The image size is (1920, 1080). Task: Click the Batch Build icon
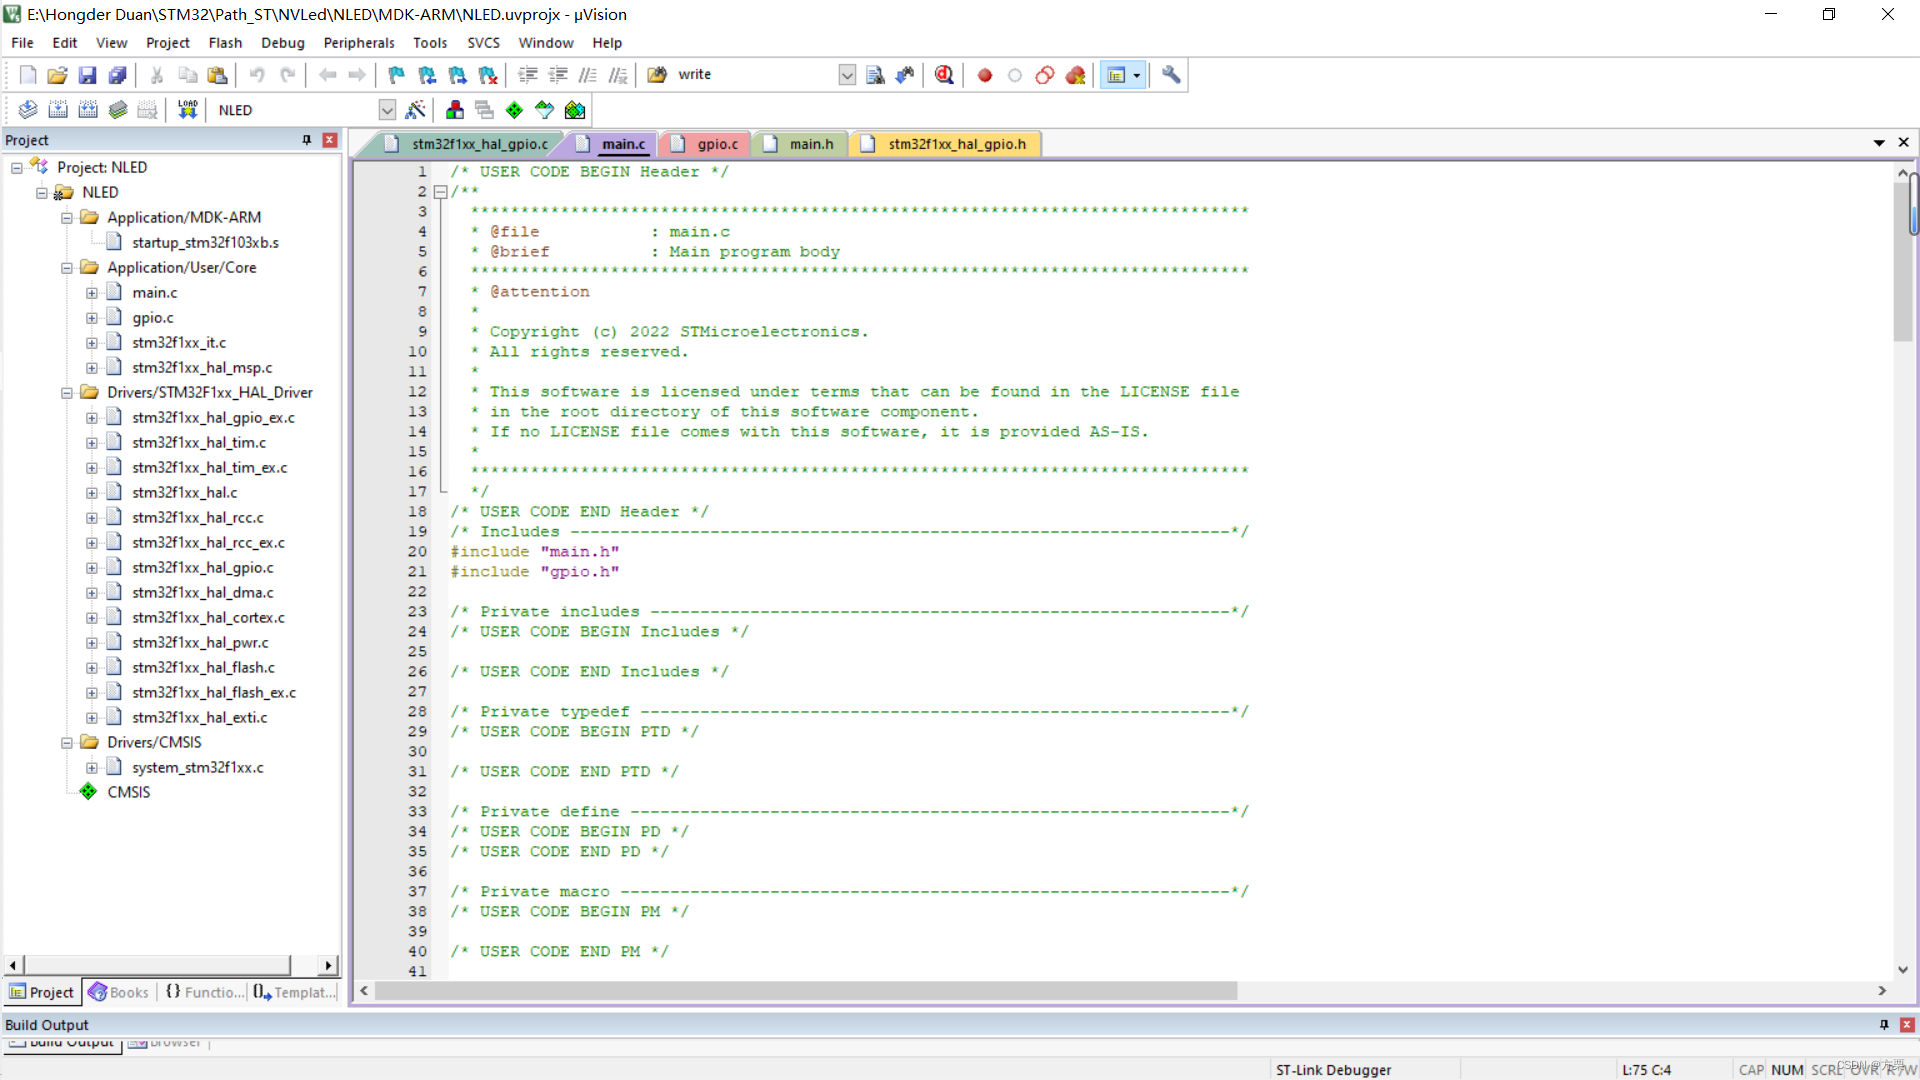click(x=118, y=110)
